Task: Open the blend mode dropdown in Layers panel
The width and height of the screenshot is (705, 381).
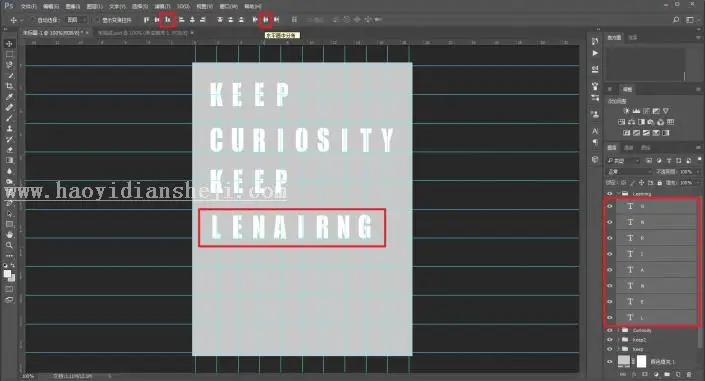Action: (x=629, y=172)
